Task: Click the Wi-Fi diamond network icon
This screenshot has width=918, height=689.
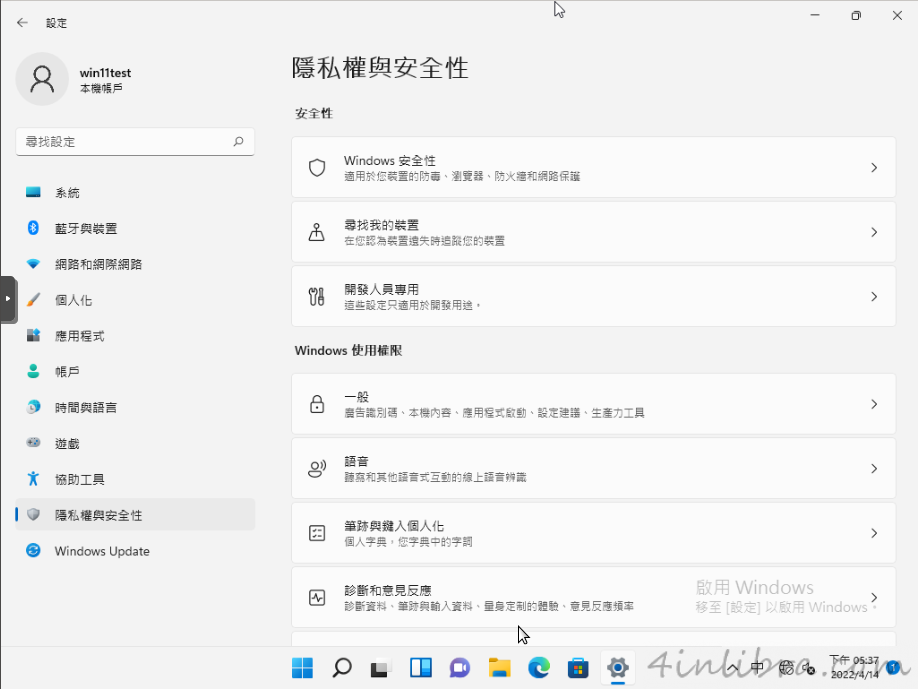Action: click(33, 264)
